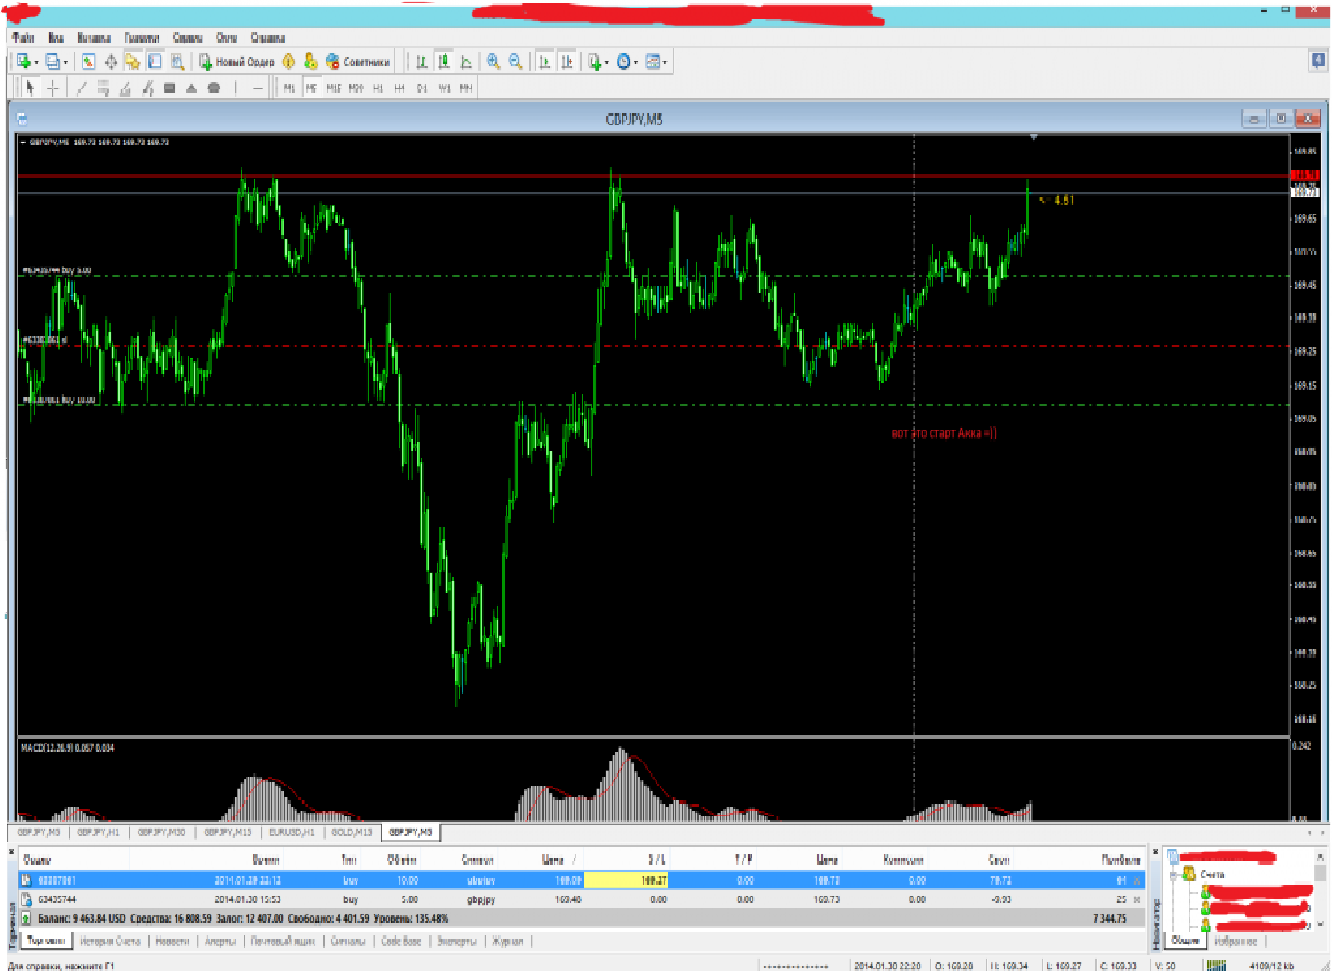Collapse the Accounts (Счета) tree node

pyautogui.click(x=1175, y=875)
